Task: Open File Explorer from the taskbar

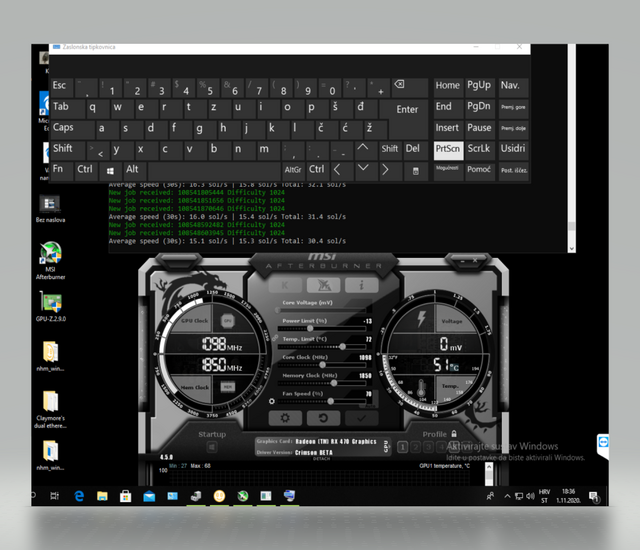Action: (x=102, y=496)
